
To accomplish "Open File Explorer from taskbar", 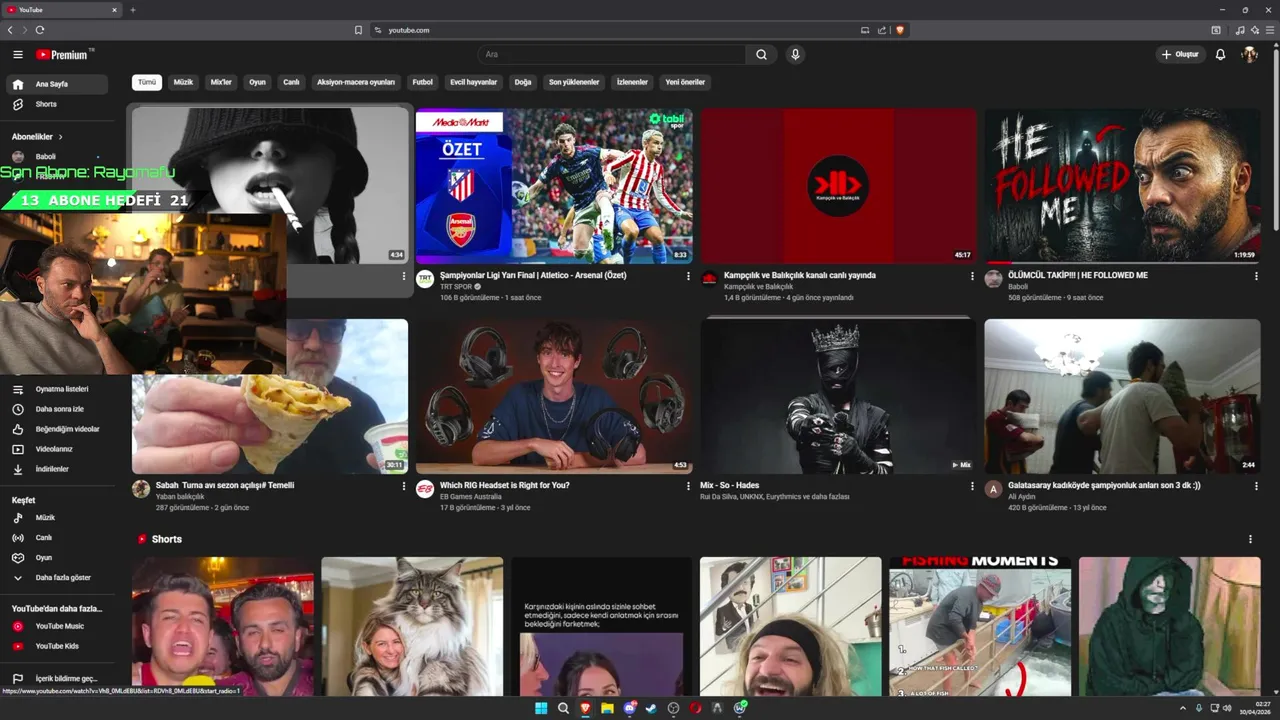I will (x=607, y=708).
